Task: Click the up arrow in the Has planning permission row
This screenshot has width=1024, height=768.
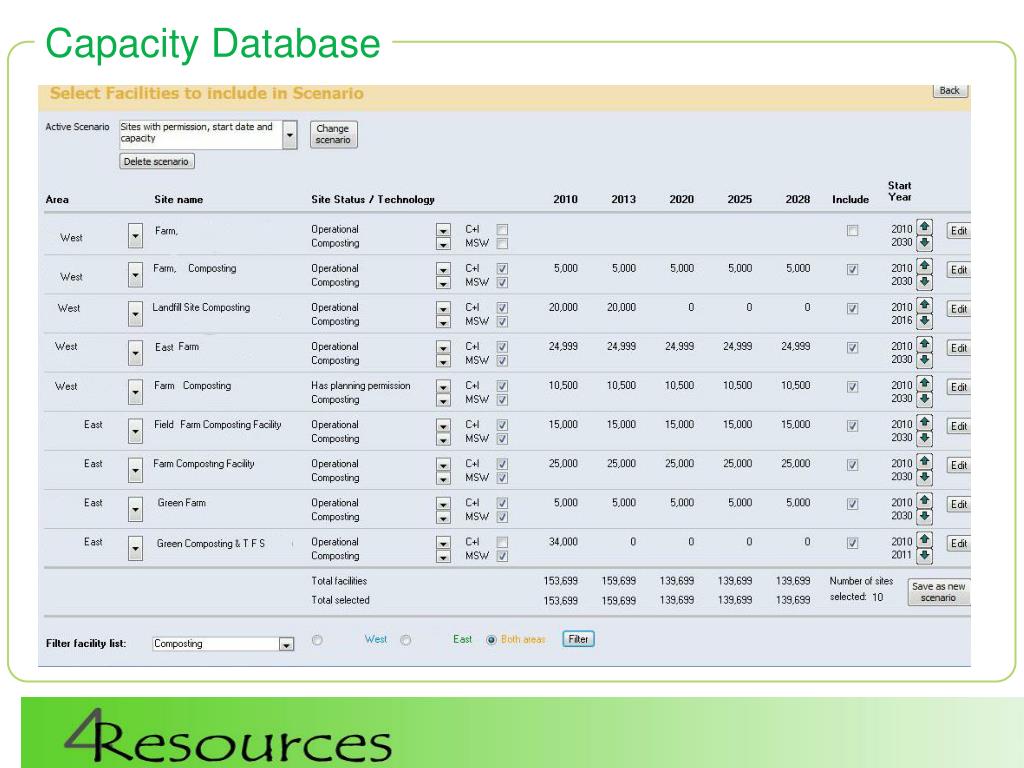Action: tap(924, 384)
